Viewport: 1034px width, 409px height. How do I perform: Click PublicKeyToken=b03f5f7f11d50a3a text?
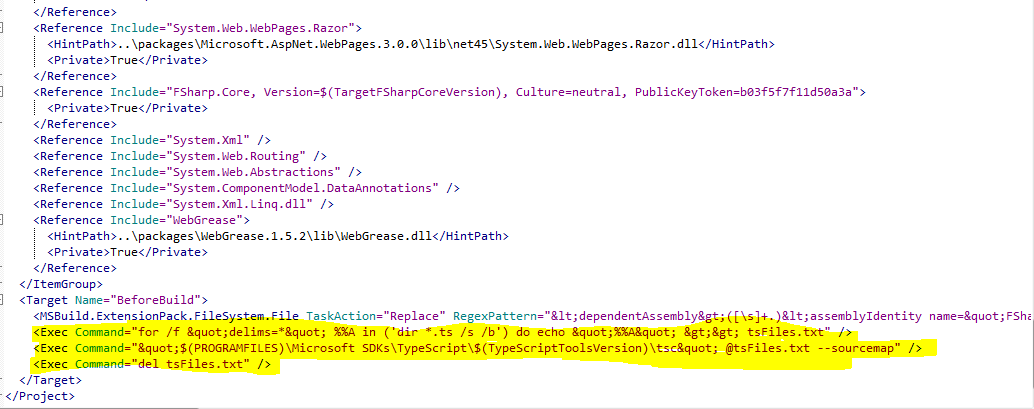745,92
